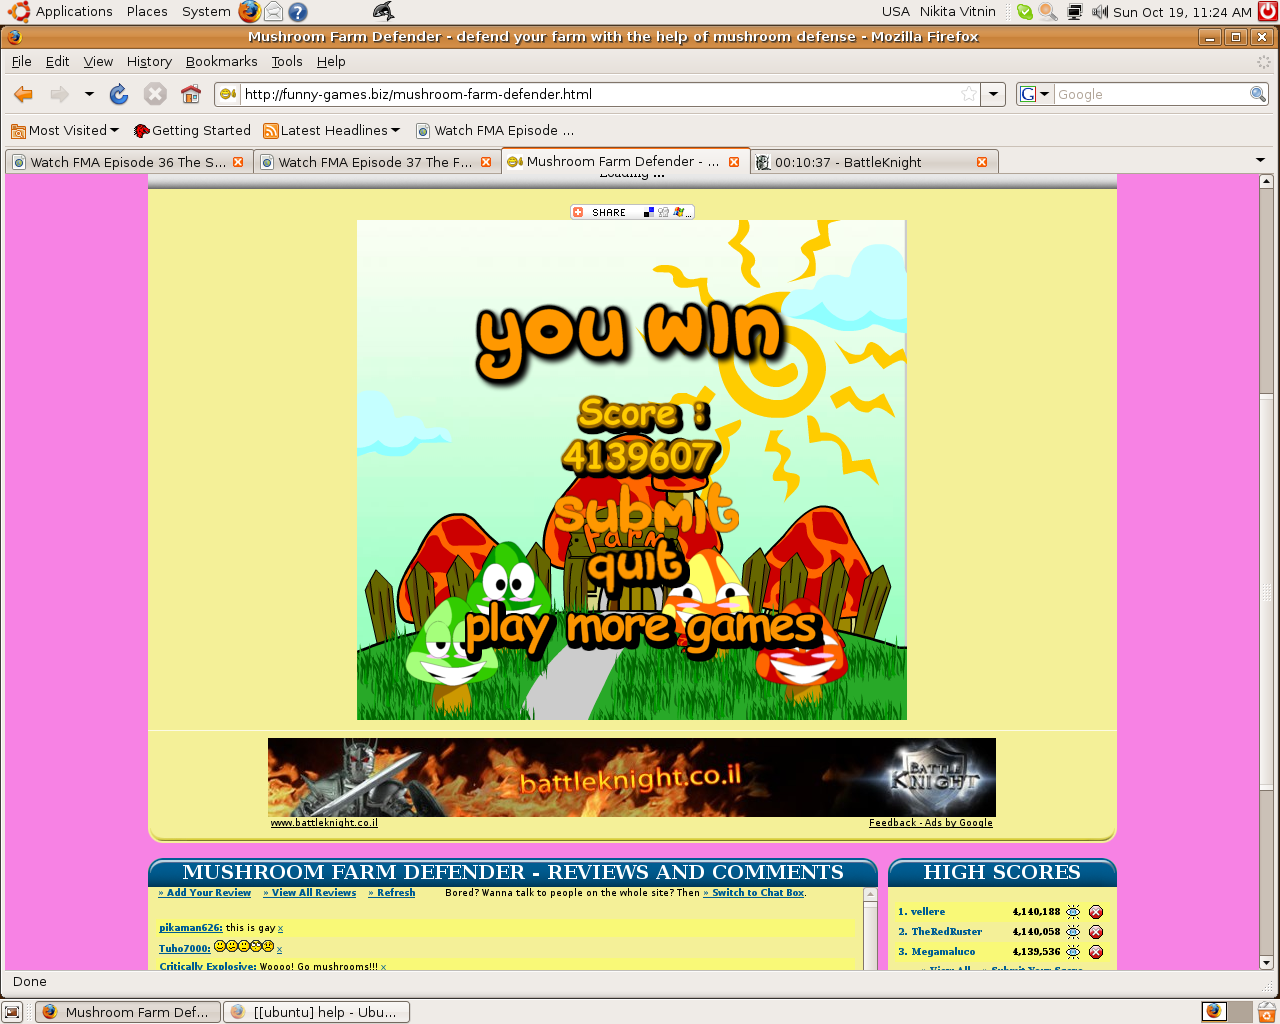Open the Help icon in the top panel

tap(297, 12)
